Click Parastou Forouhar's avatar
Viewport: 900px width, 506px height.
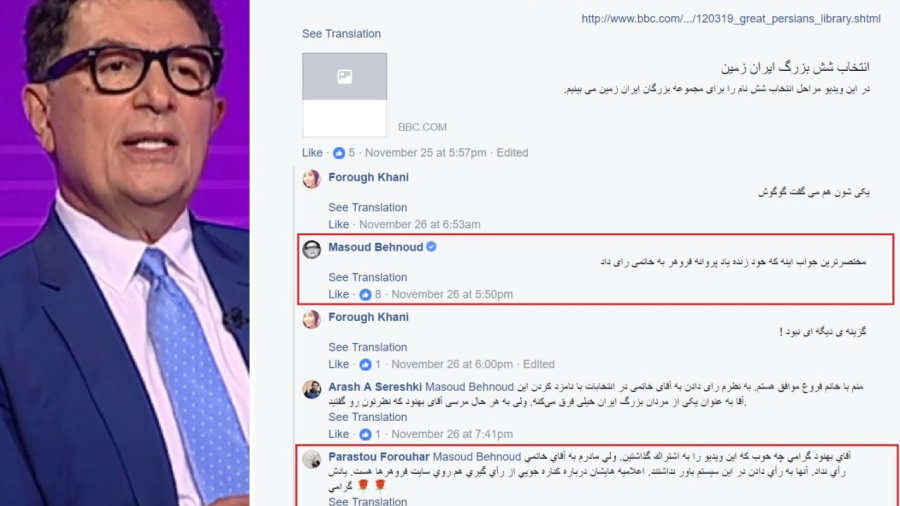tap(312, 459)
